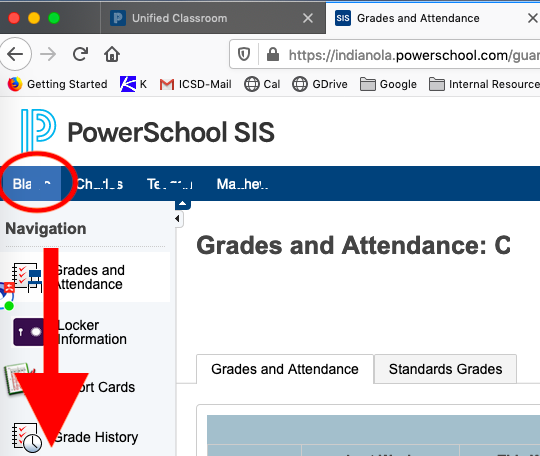The height and width of the screenshot is (456, 540).
Task: Click the purple locker icon
Action: point(29,332)
